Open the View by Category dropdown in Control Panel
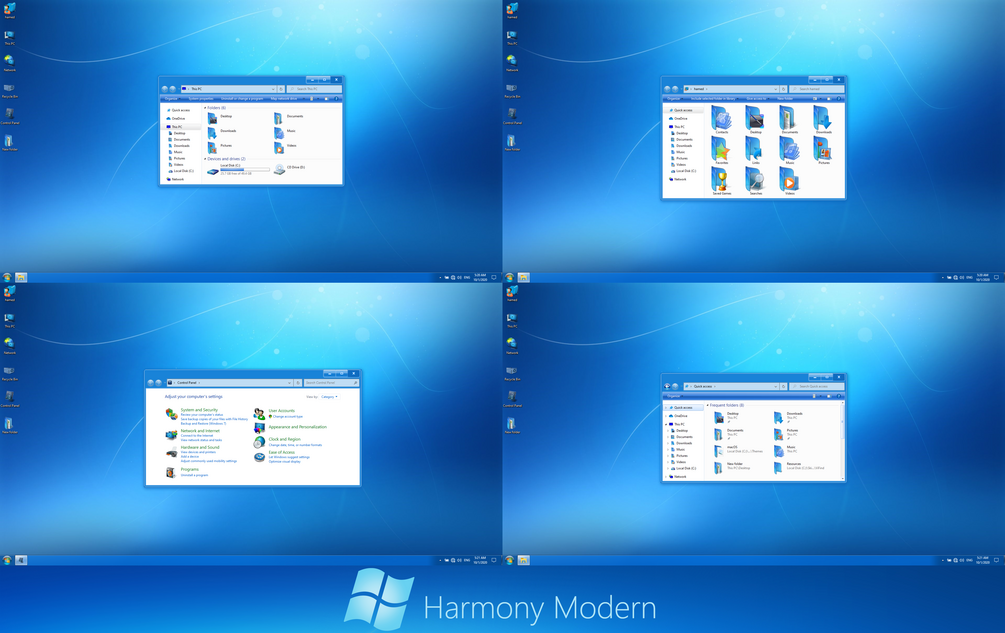1005x633 pixels. pos(329,397)
